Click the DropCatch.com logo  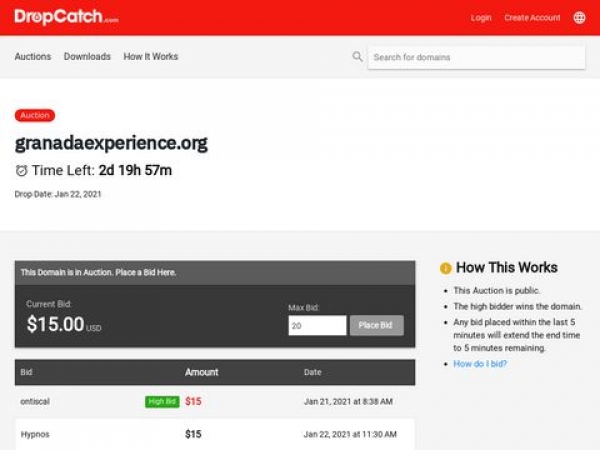pos(66,17)
